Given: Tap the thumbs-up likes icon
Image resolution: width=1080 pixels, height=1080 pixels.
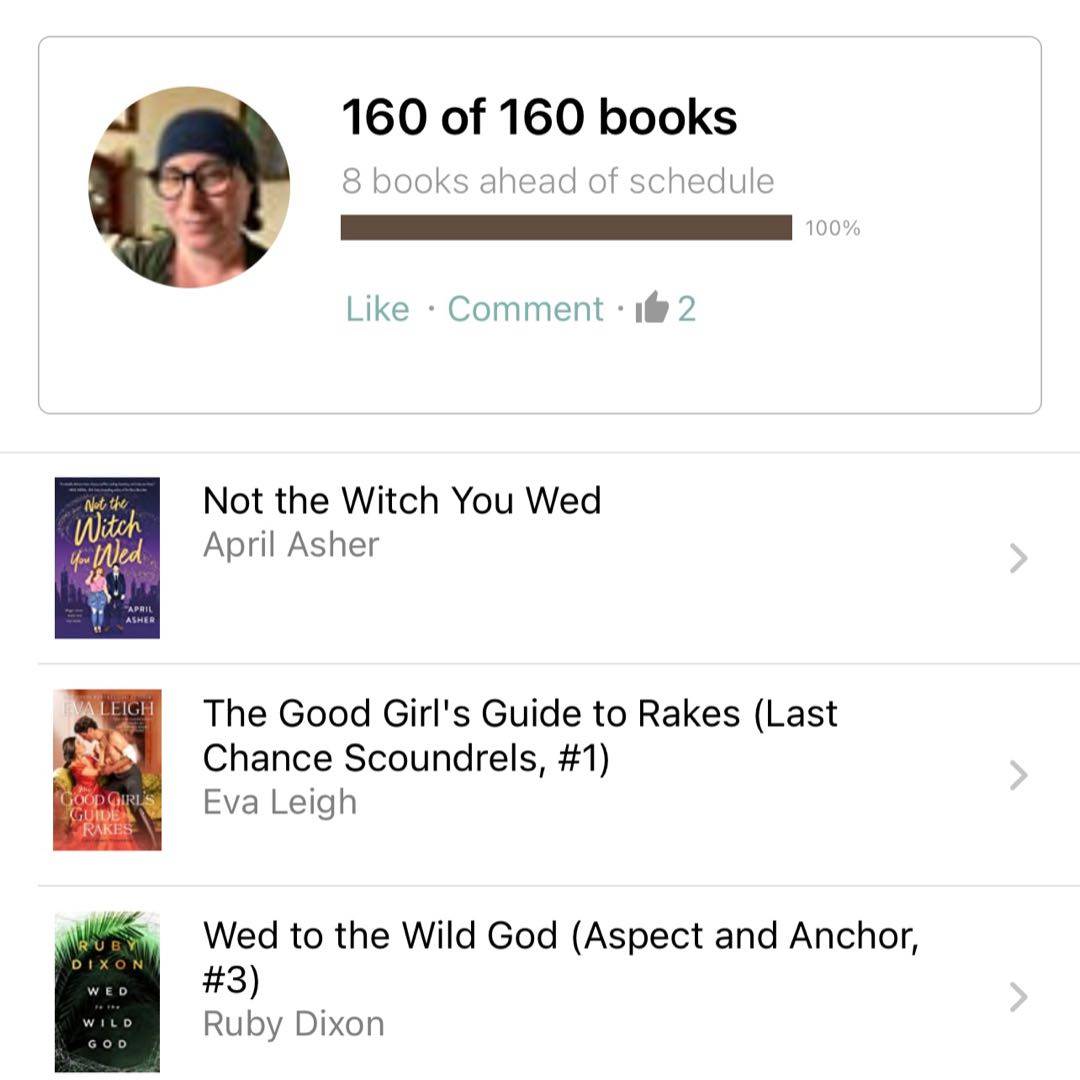Looking at the screenshot, I should (652, 308).
